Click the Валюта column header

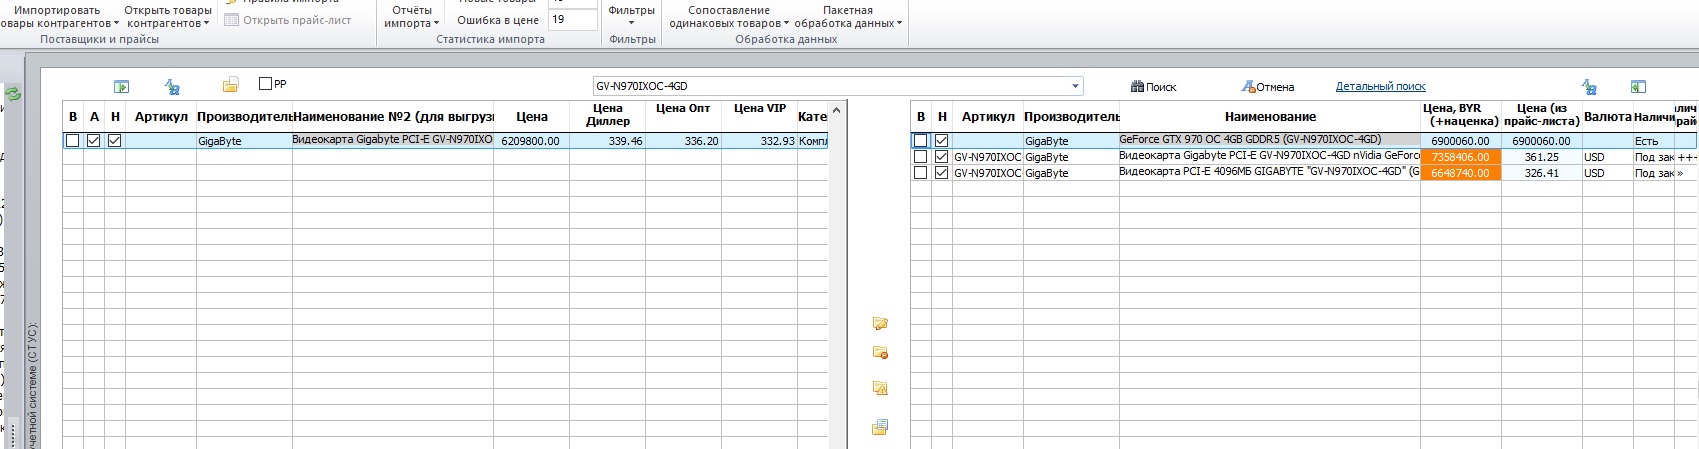[x=1607, y=117]
